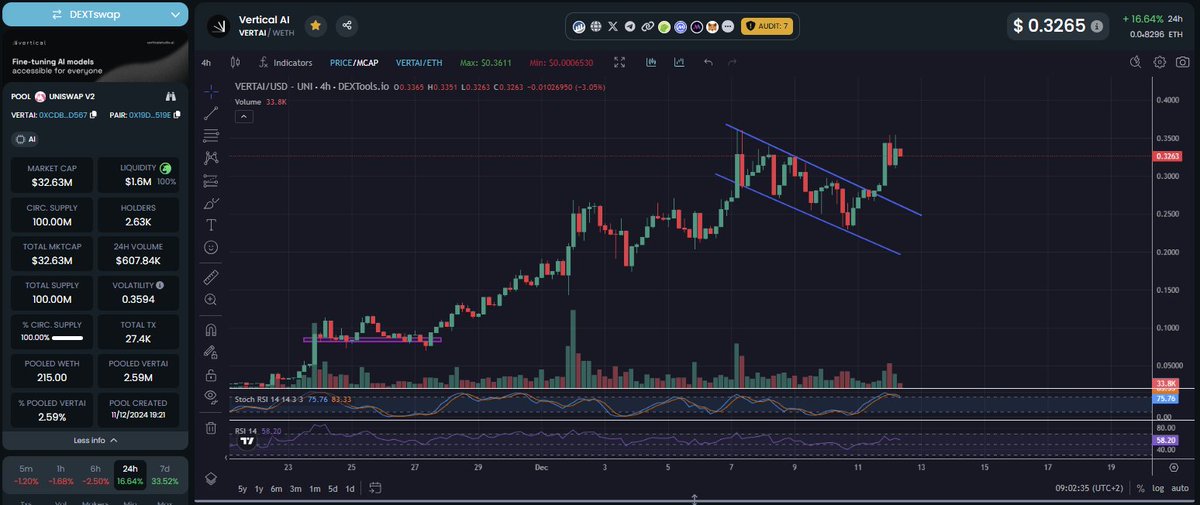Screen dimensions: 1200x505
Task: Collapse pool details with Less info
Action: pyautogui.click(x=95, y=439)
